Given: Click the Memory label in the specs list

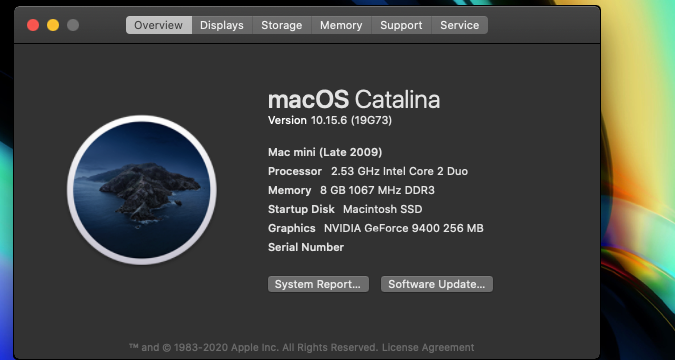Looking at the screenshot, I should 289,190.
